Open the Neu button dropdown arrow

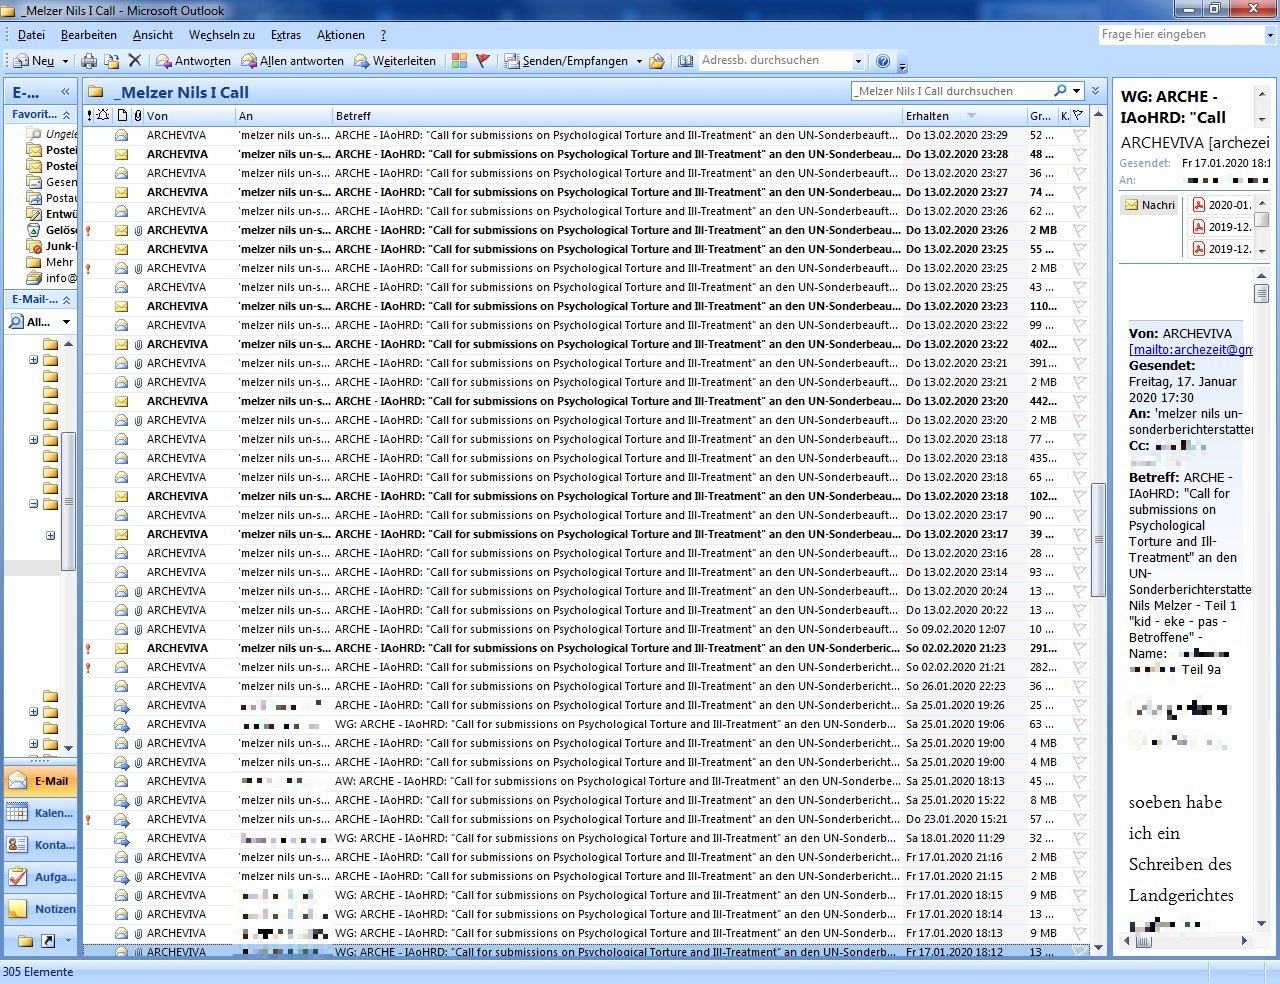coord(66,61)
